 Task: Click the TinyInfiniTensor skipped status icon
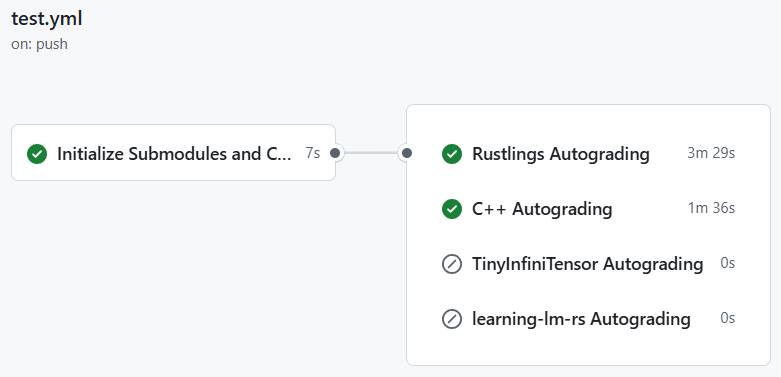click(452, 263)
